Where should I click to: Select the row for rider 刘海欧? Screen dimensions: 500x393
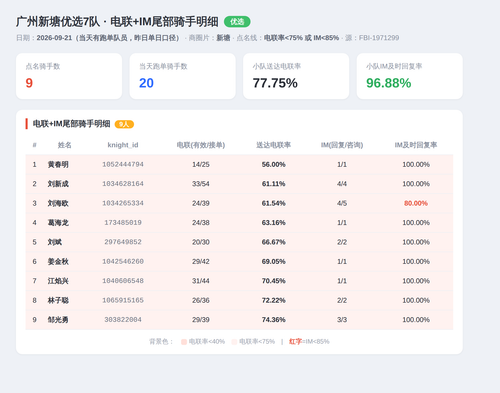(x=239, y=203)
